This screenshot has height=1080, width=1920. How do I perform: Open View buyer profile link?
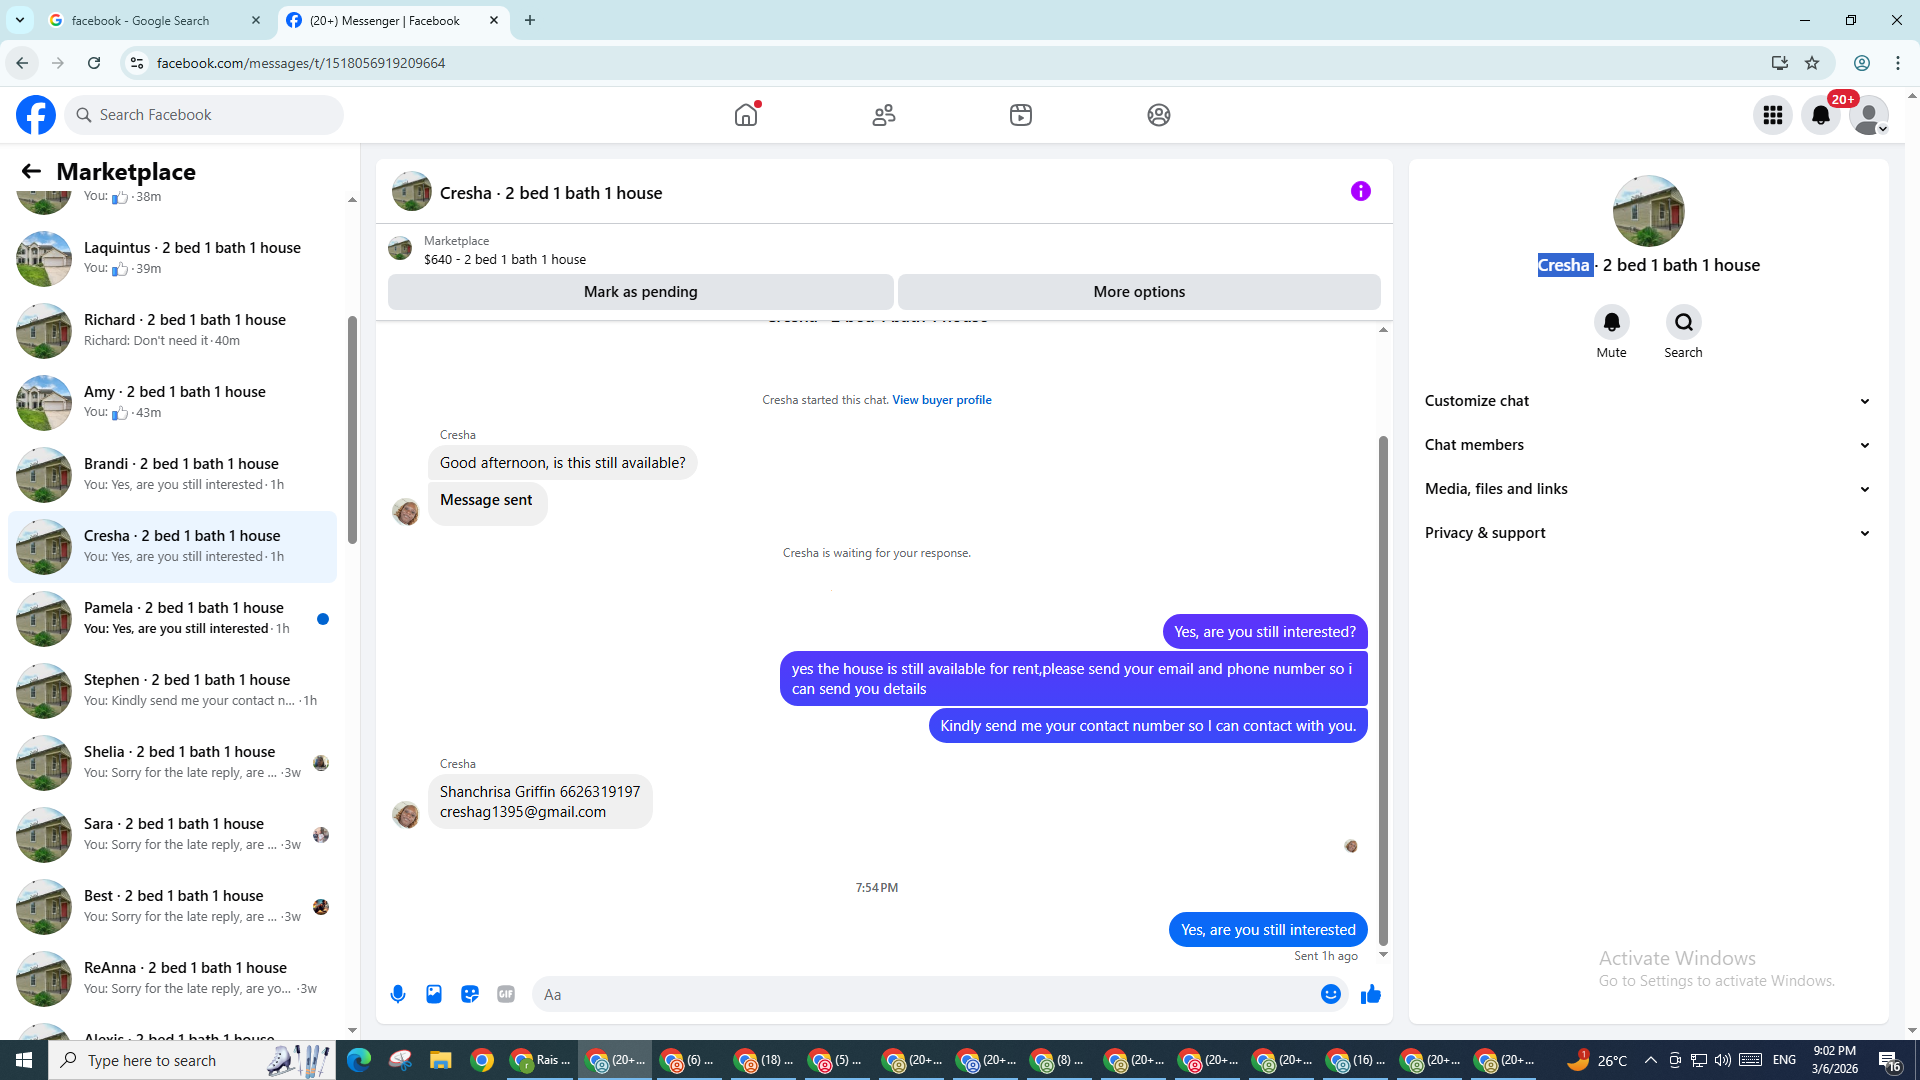point(941,400)
